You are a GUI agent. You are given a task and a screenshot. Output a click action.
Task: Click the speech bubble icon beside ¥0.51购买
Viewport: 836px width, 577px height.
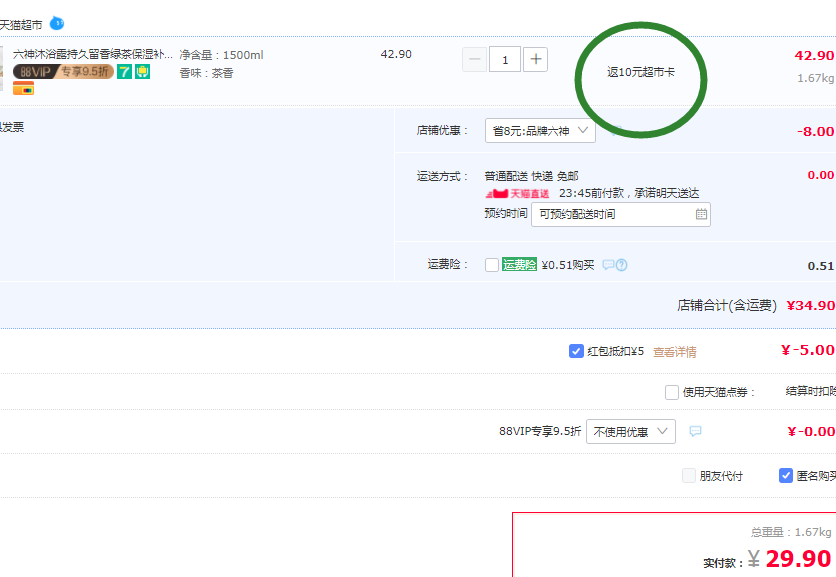point(608,265)
